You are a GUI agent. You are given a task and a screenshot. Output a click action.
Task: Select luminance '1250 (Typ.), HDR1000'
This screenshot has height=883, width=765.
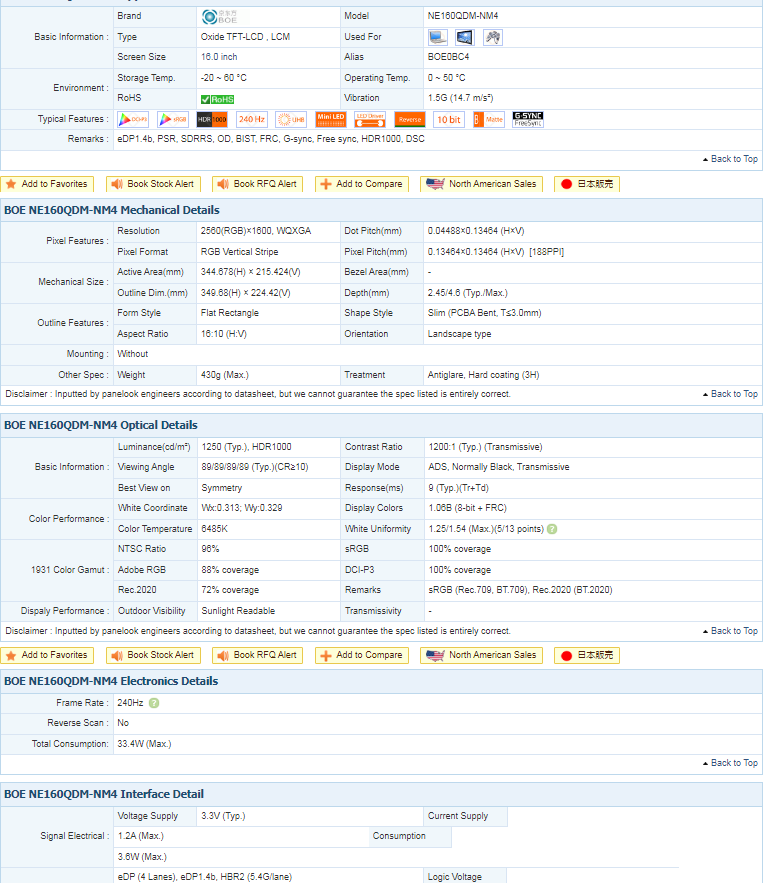[x=247, y=447]
